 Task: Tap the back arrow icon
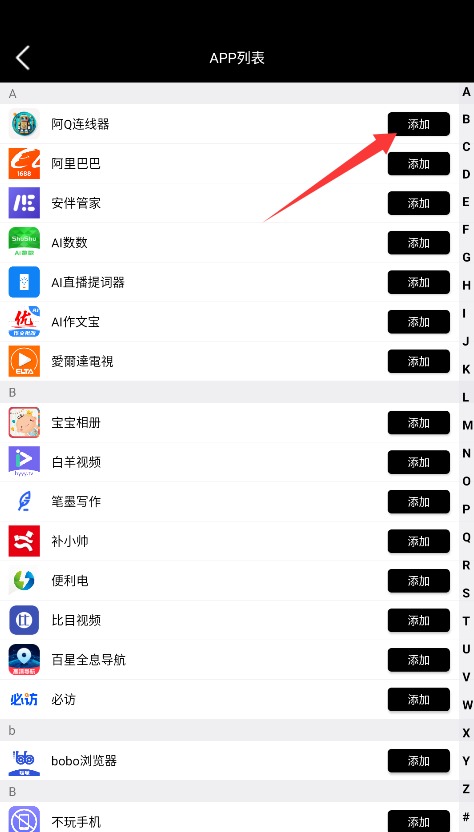point(22,58)
